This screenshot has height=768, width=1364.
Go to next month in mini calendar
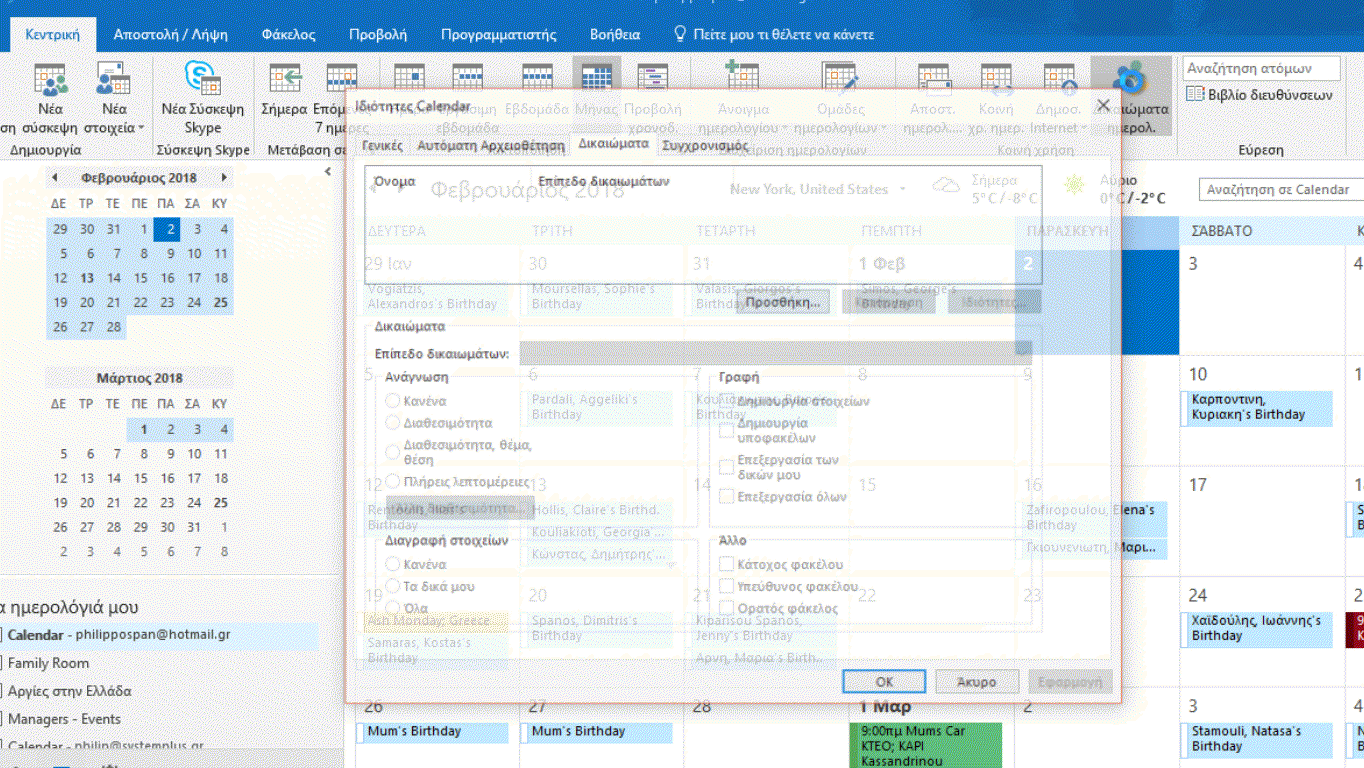[x=224, y=178]
